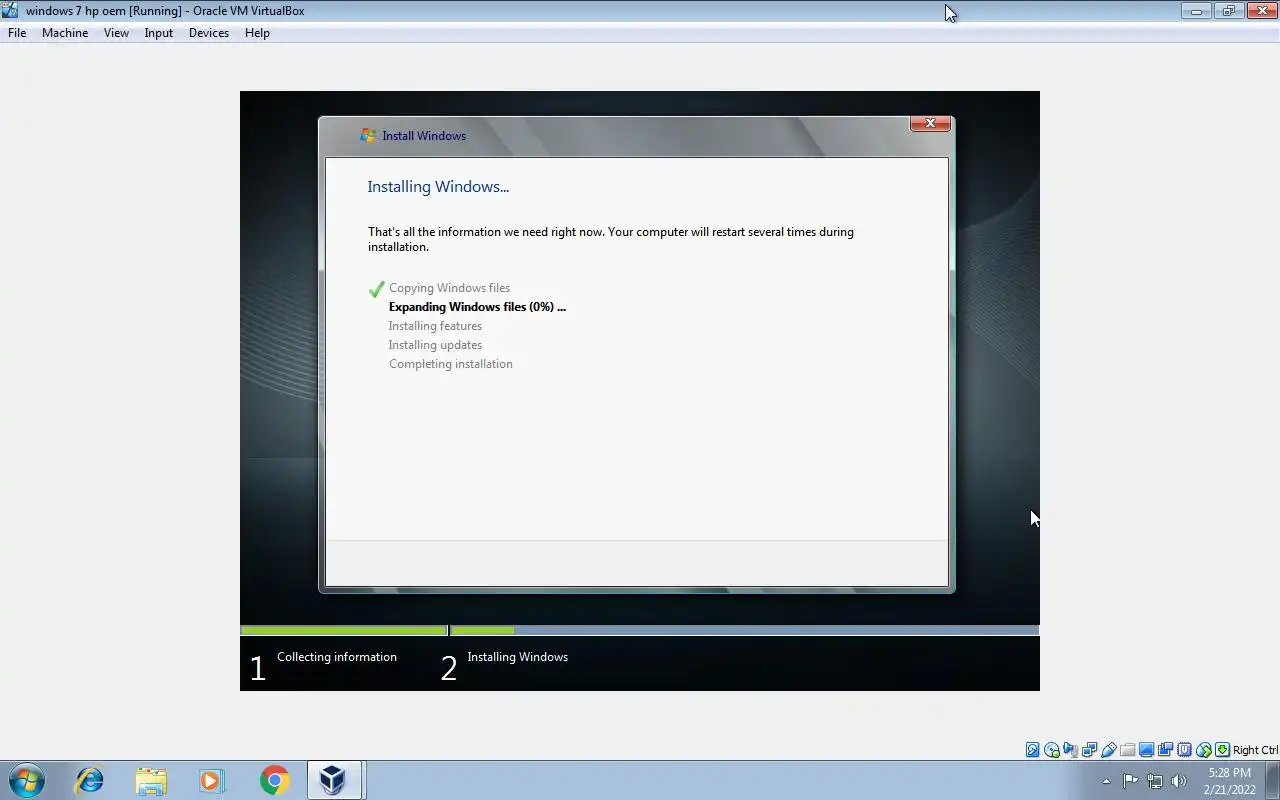Click the 'Install Windows' dialog title

coord(424,135)
